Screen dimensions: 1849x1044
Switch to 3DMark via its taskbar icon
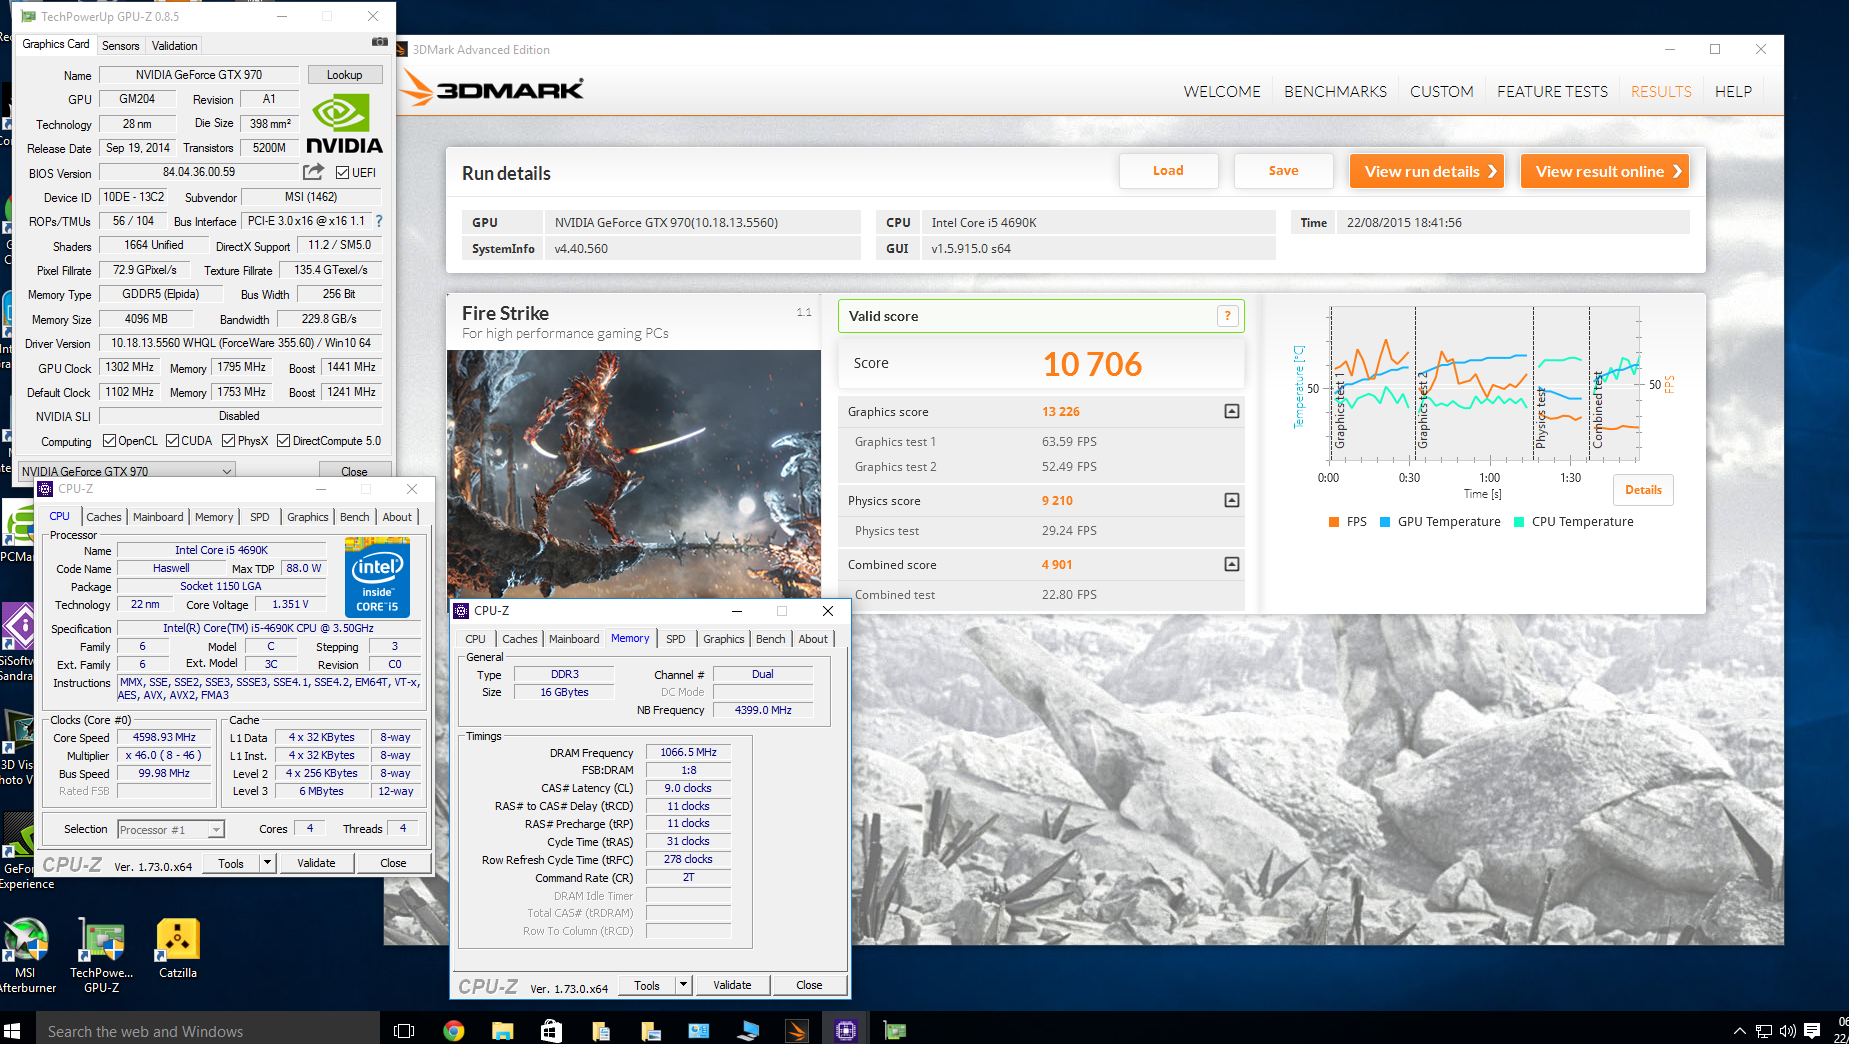(x=797, y=1030)
